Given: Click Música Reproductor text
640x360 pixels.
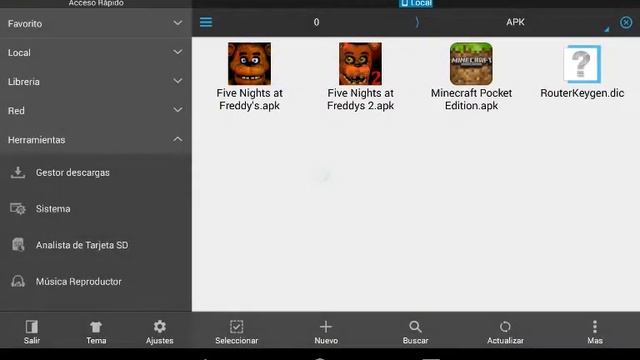Looking at the screenshot, I should coord(78,281).
